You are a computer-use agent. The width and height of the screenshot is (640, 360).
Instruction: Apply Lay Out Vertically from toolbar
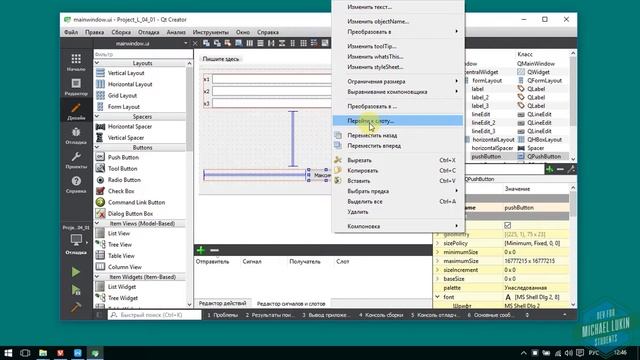(260, 43)
